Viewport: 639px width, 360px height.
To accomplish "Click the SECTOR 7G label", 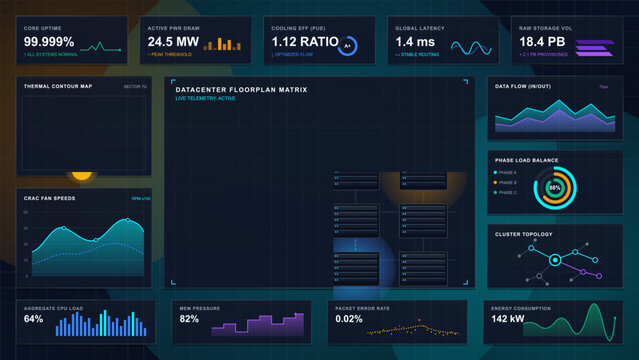I will pyautogui.click(x=135, y=86).
